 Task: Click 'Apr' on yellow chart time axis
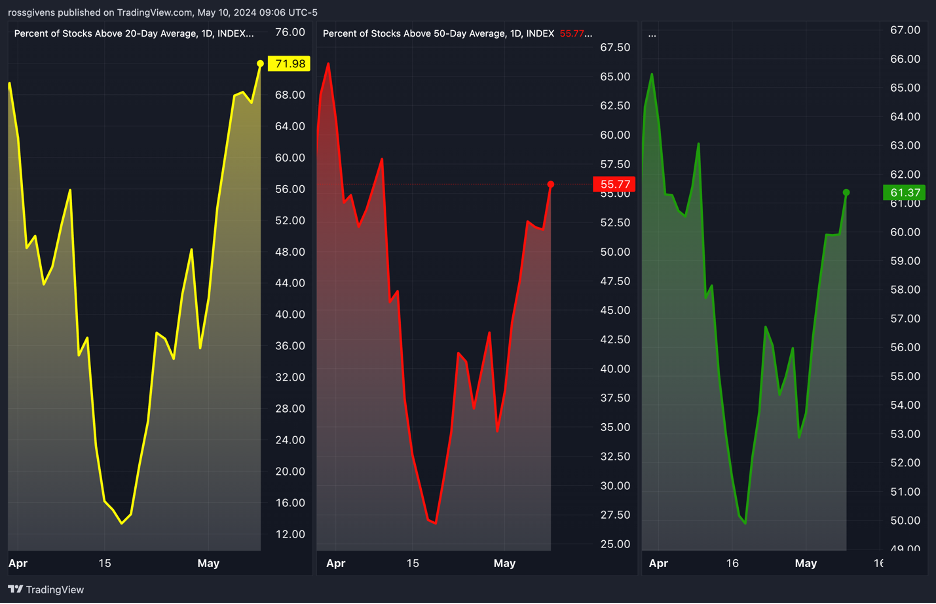[x=18, y=563]
